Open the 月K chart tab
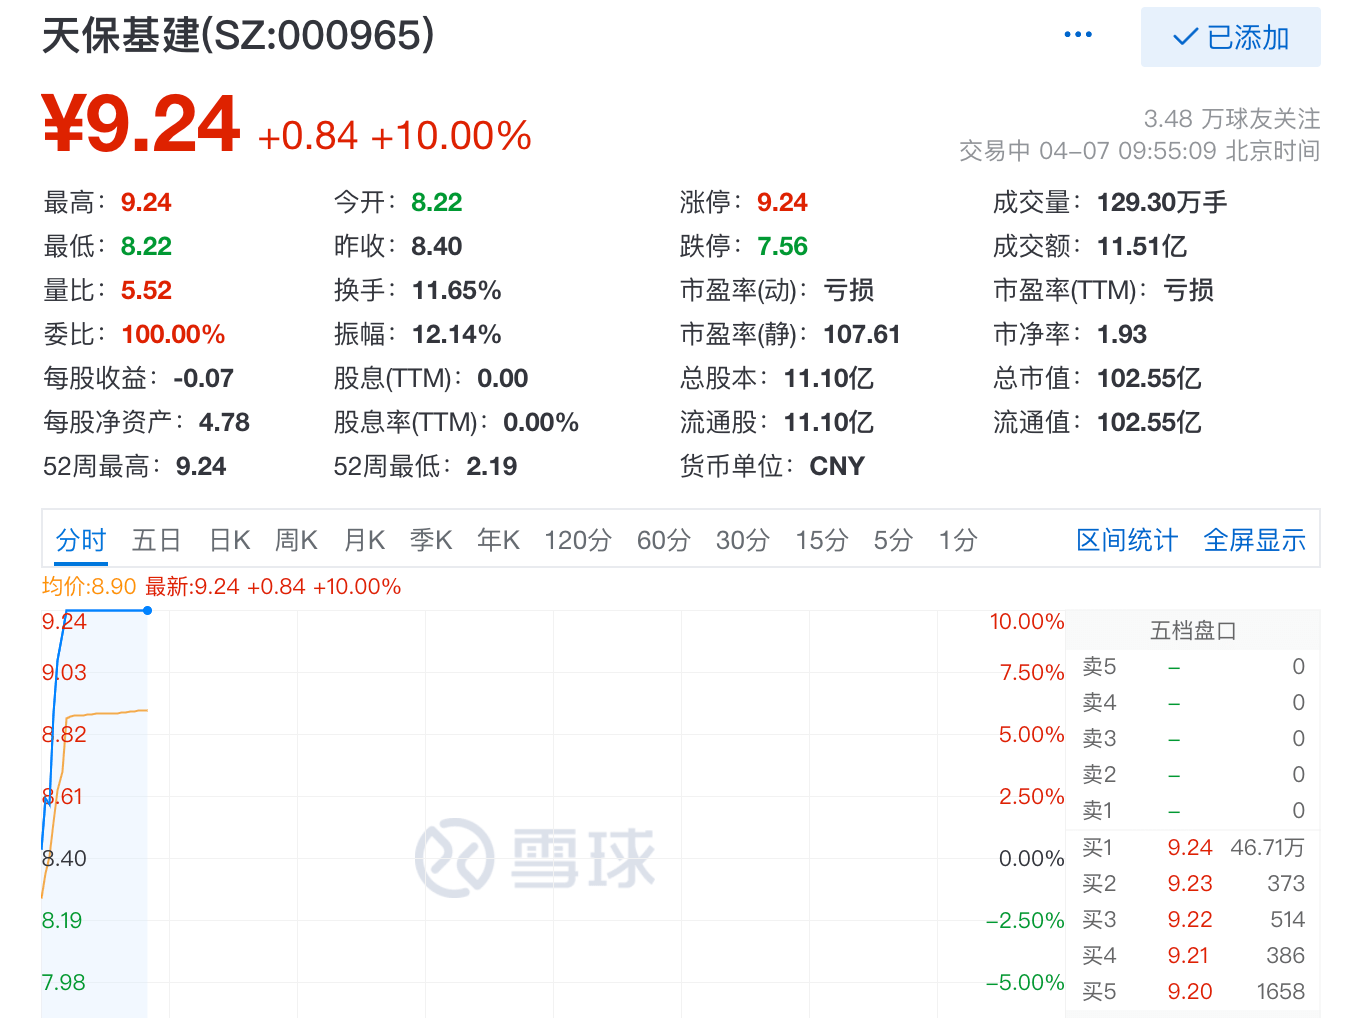Screen dimensions: 1348x1018 (x=364, y=540)
